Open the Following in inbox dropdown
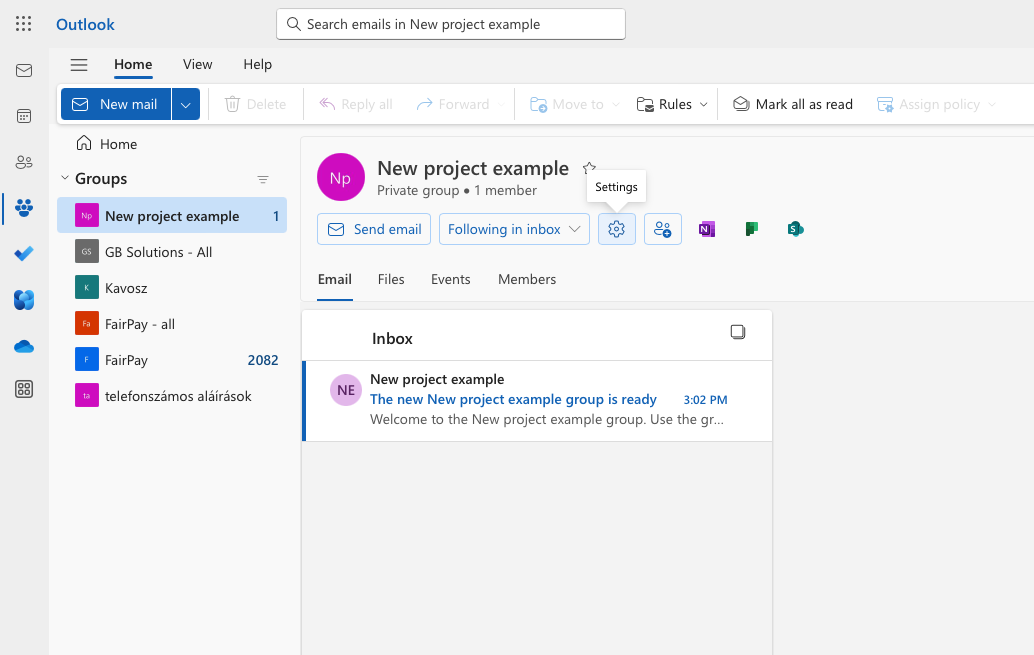This screenshot has height=655, width=1034. coord(513,229)
